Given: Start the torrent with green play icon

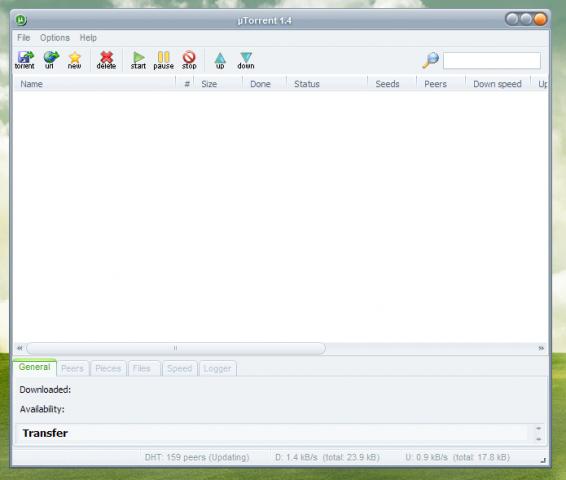Looking at the screenshot, I should pyautogui.click(x=138, y=60).
